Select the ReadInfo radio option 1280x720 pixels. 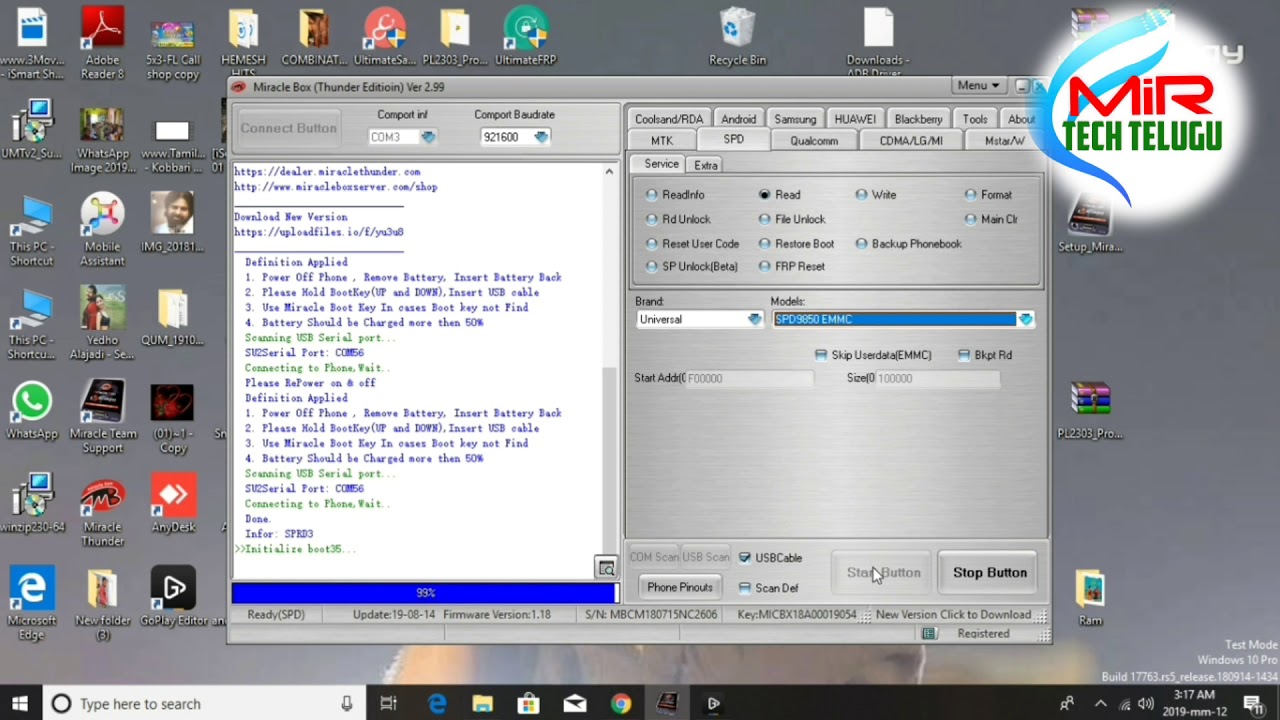point(675,195)
